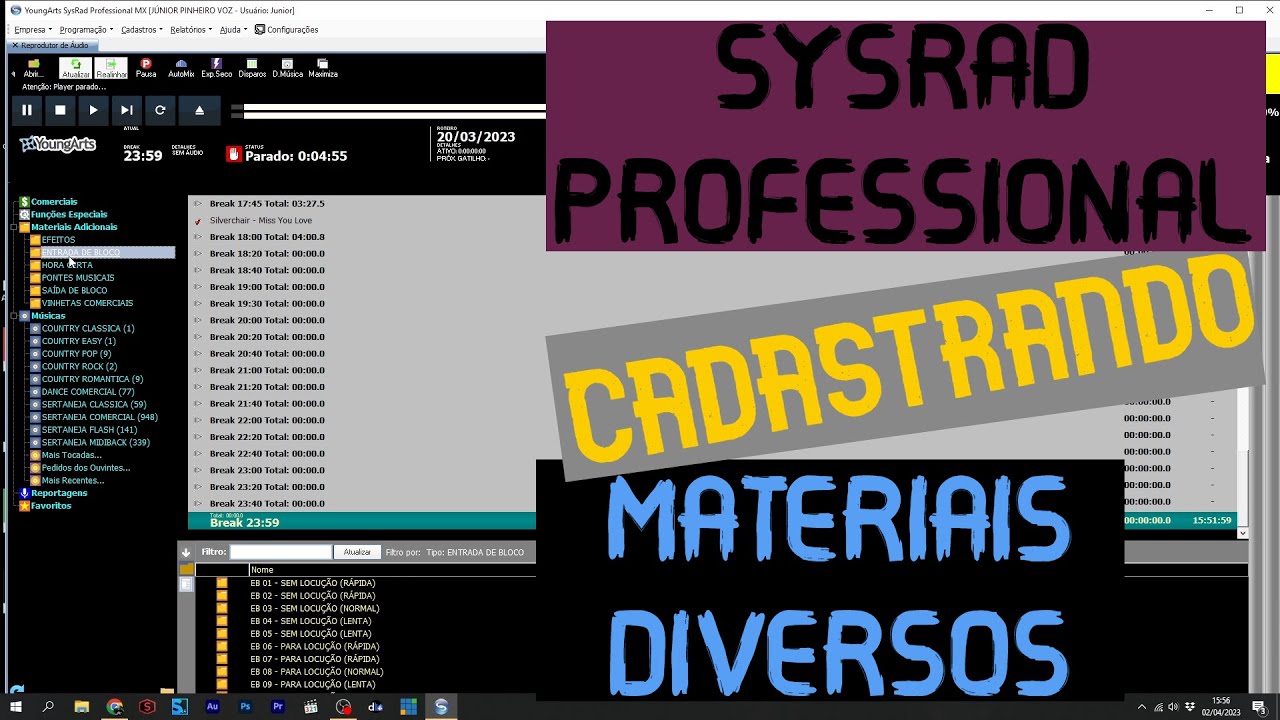Viewport: 1280px width, 720px height.
Task: Open the Relatórios menu
Action: [x=191, y=30]
